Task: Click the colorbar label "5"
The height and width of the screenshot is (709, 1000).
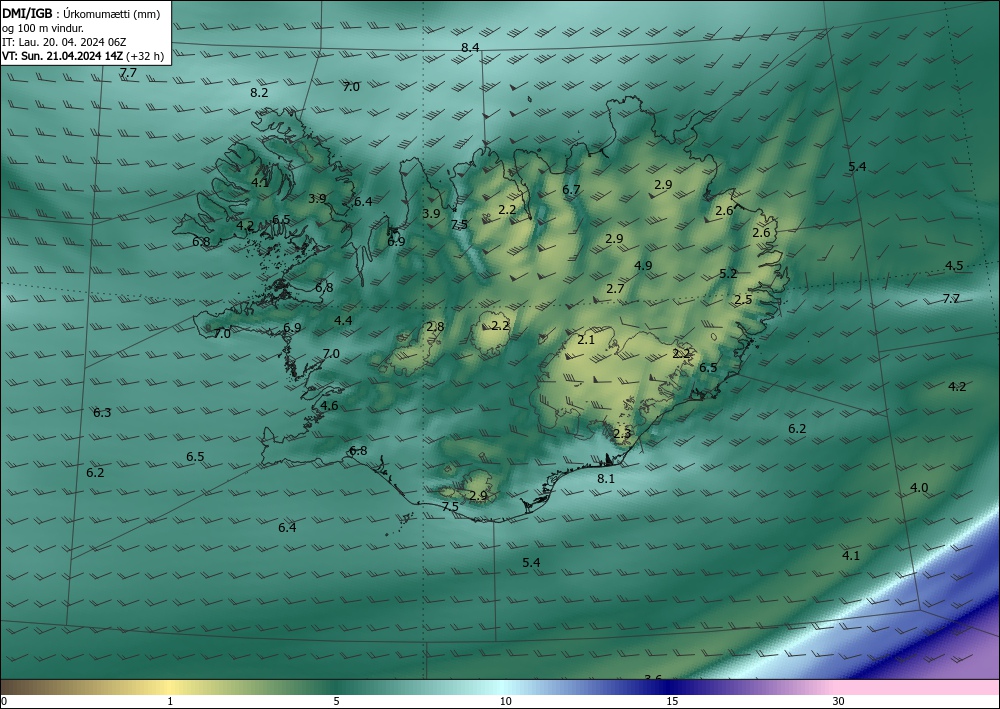Action: coord(336,701)
